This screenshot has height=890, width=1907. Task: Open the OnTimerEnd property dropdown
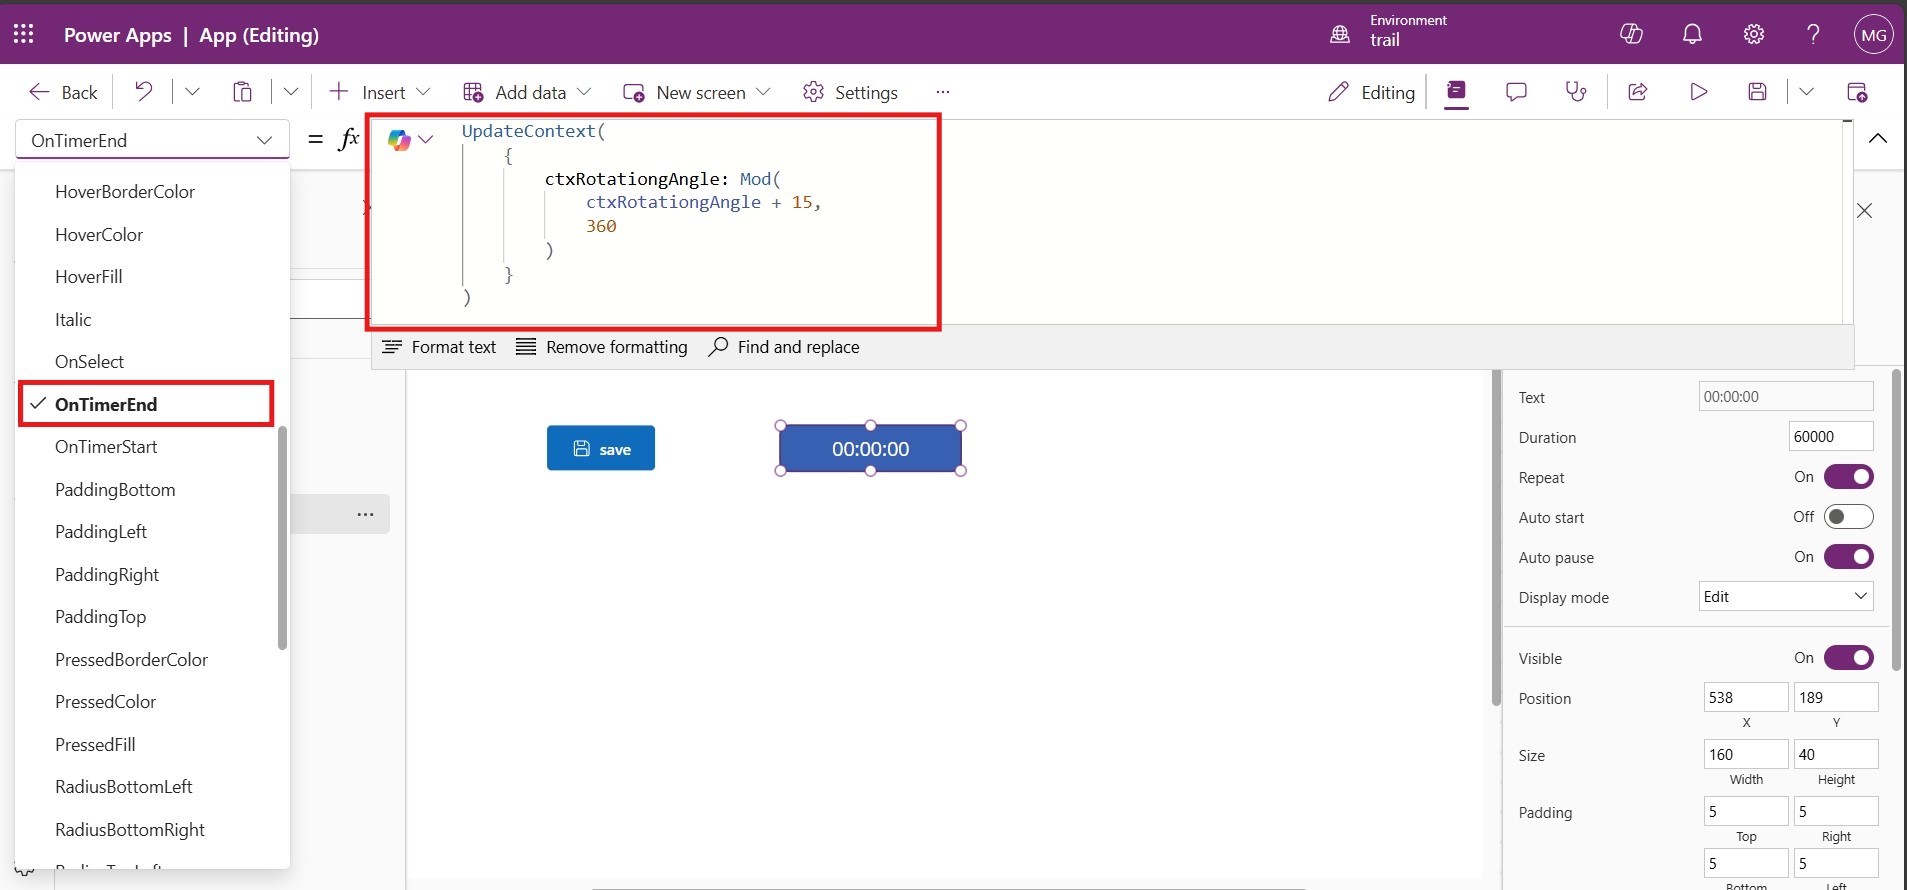(152, 140)
